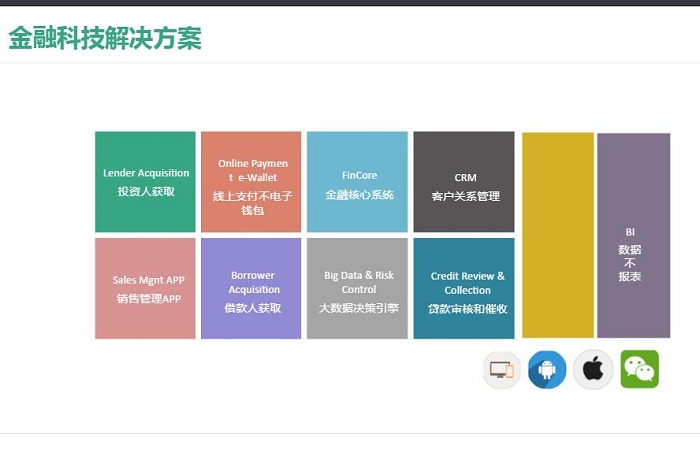Click the green WeChat icon
Viewport: 700px width, 460px height.
[639, 370]
